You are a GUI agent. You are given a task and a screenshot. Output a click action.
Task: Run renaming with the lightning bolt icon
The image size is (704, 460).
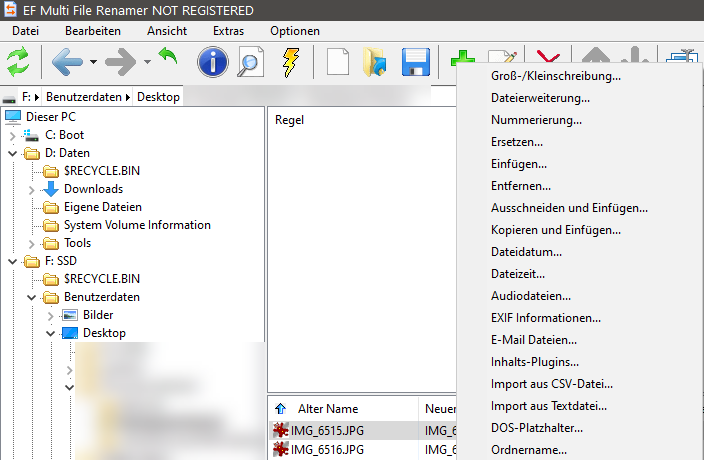click(291, 62)
